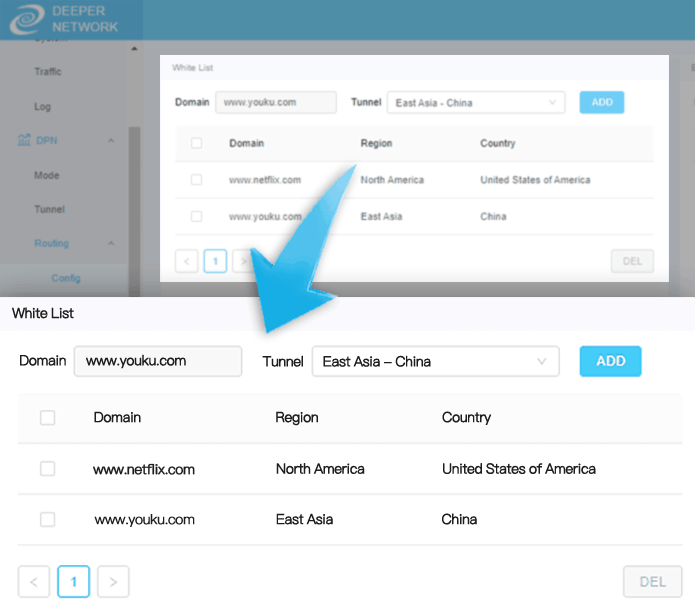Click United States of America in small upper table

click(x=535, y=180)
